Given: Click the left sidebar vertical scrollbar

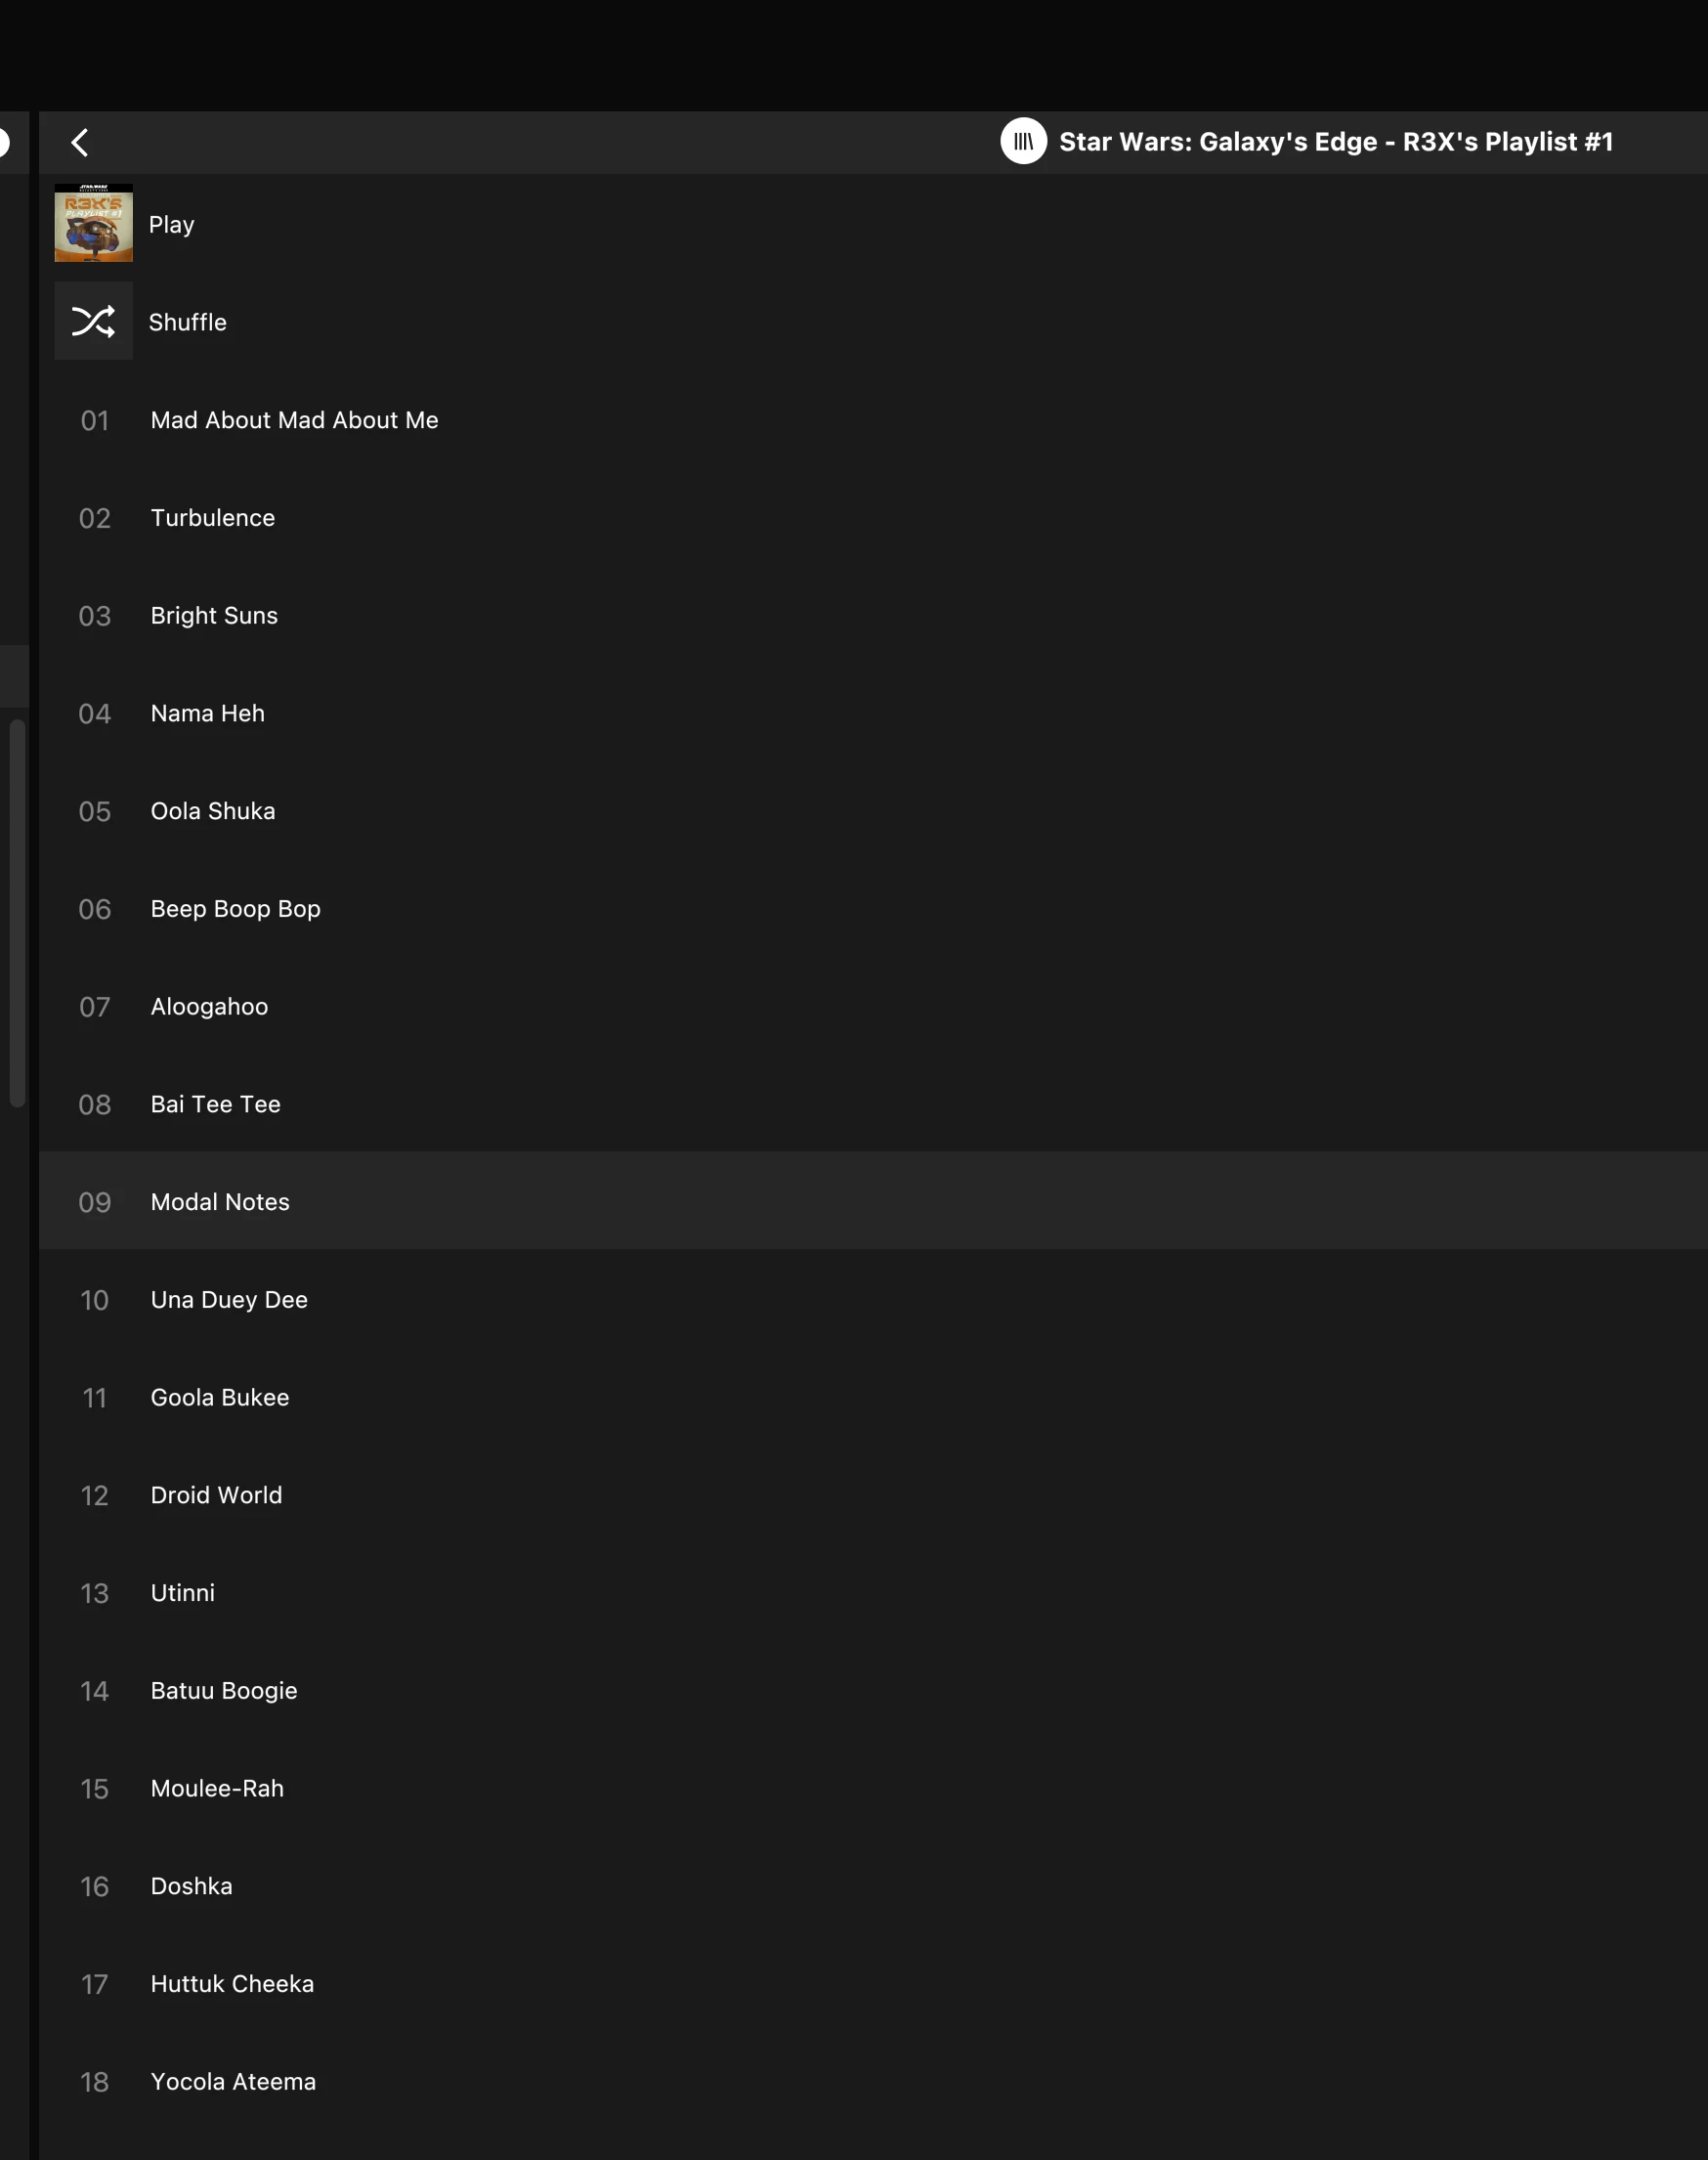Looking at the screenshot, I should click(17, 912).
